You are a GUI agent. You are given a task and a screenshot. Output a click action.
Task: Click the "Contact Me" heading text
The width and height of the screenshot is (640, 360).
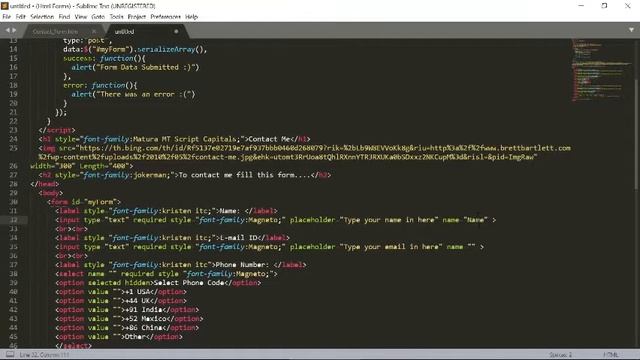[x=269, y=139]
